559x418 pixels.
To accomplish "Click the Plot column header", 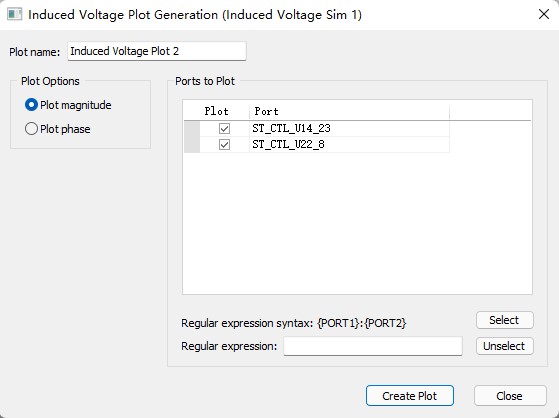I will pos(217,111).
